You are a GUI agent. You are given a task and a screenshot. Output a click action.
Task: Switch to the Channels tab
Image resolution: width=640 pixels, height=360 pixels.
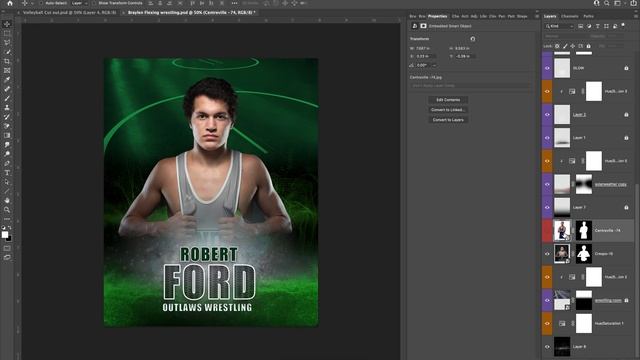coord(569,16)
